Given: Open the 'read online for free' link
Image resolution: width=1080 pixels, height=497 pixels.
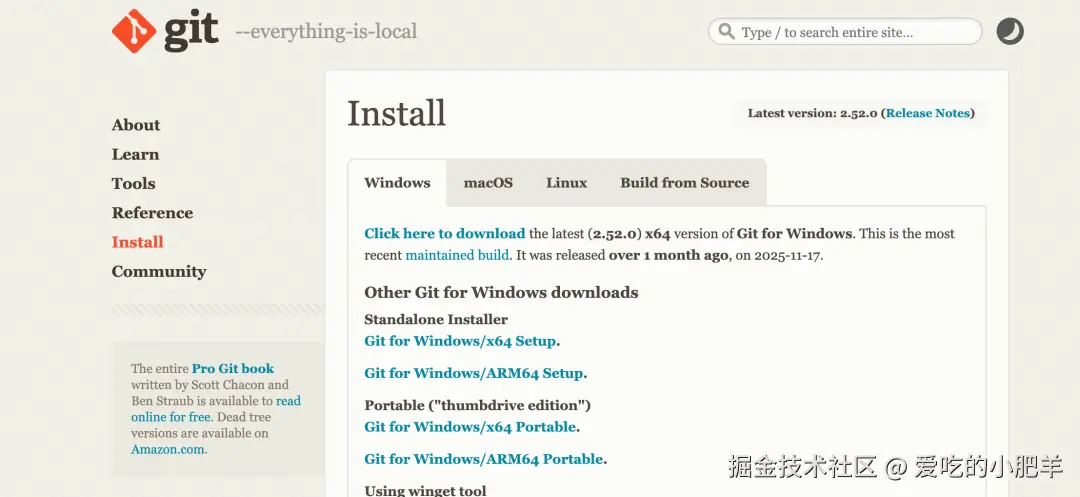Looking at the screenshot, I should point(216,409).
